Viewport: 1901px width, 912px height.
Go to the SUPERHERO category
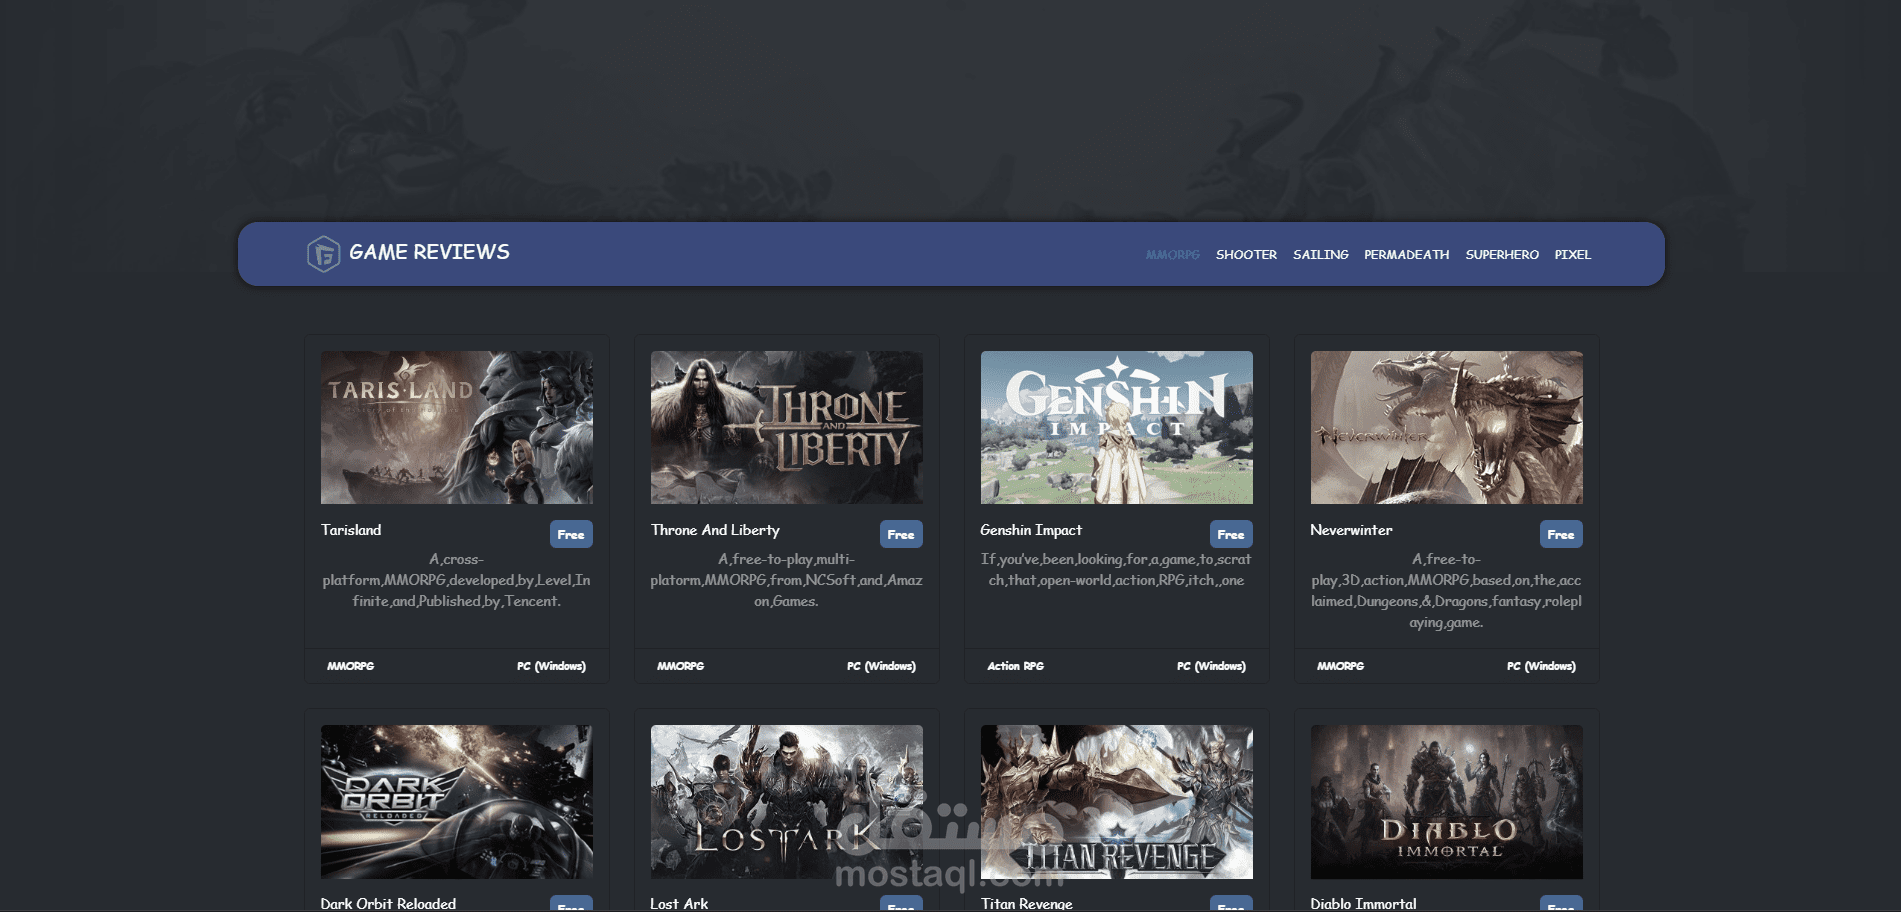1502,255
